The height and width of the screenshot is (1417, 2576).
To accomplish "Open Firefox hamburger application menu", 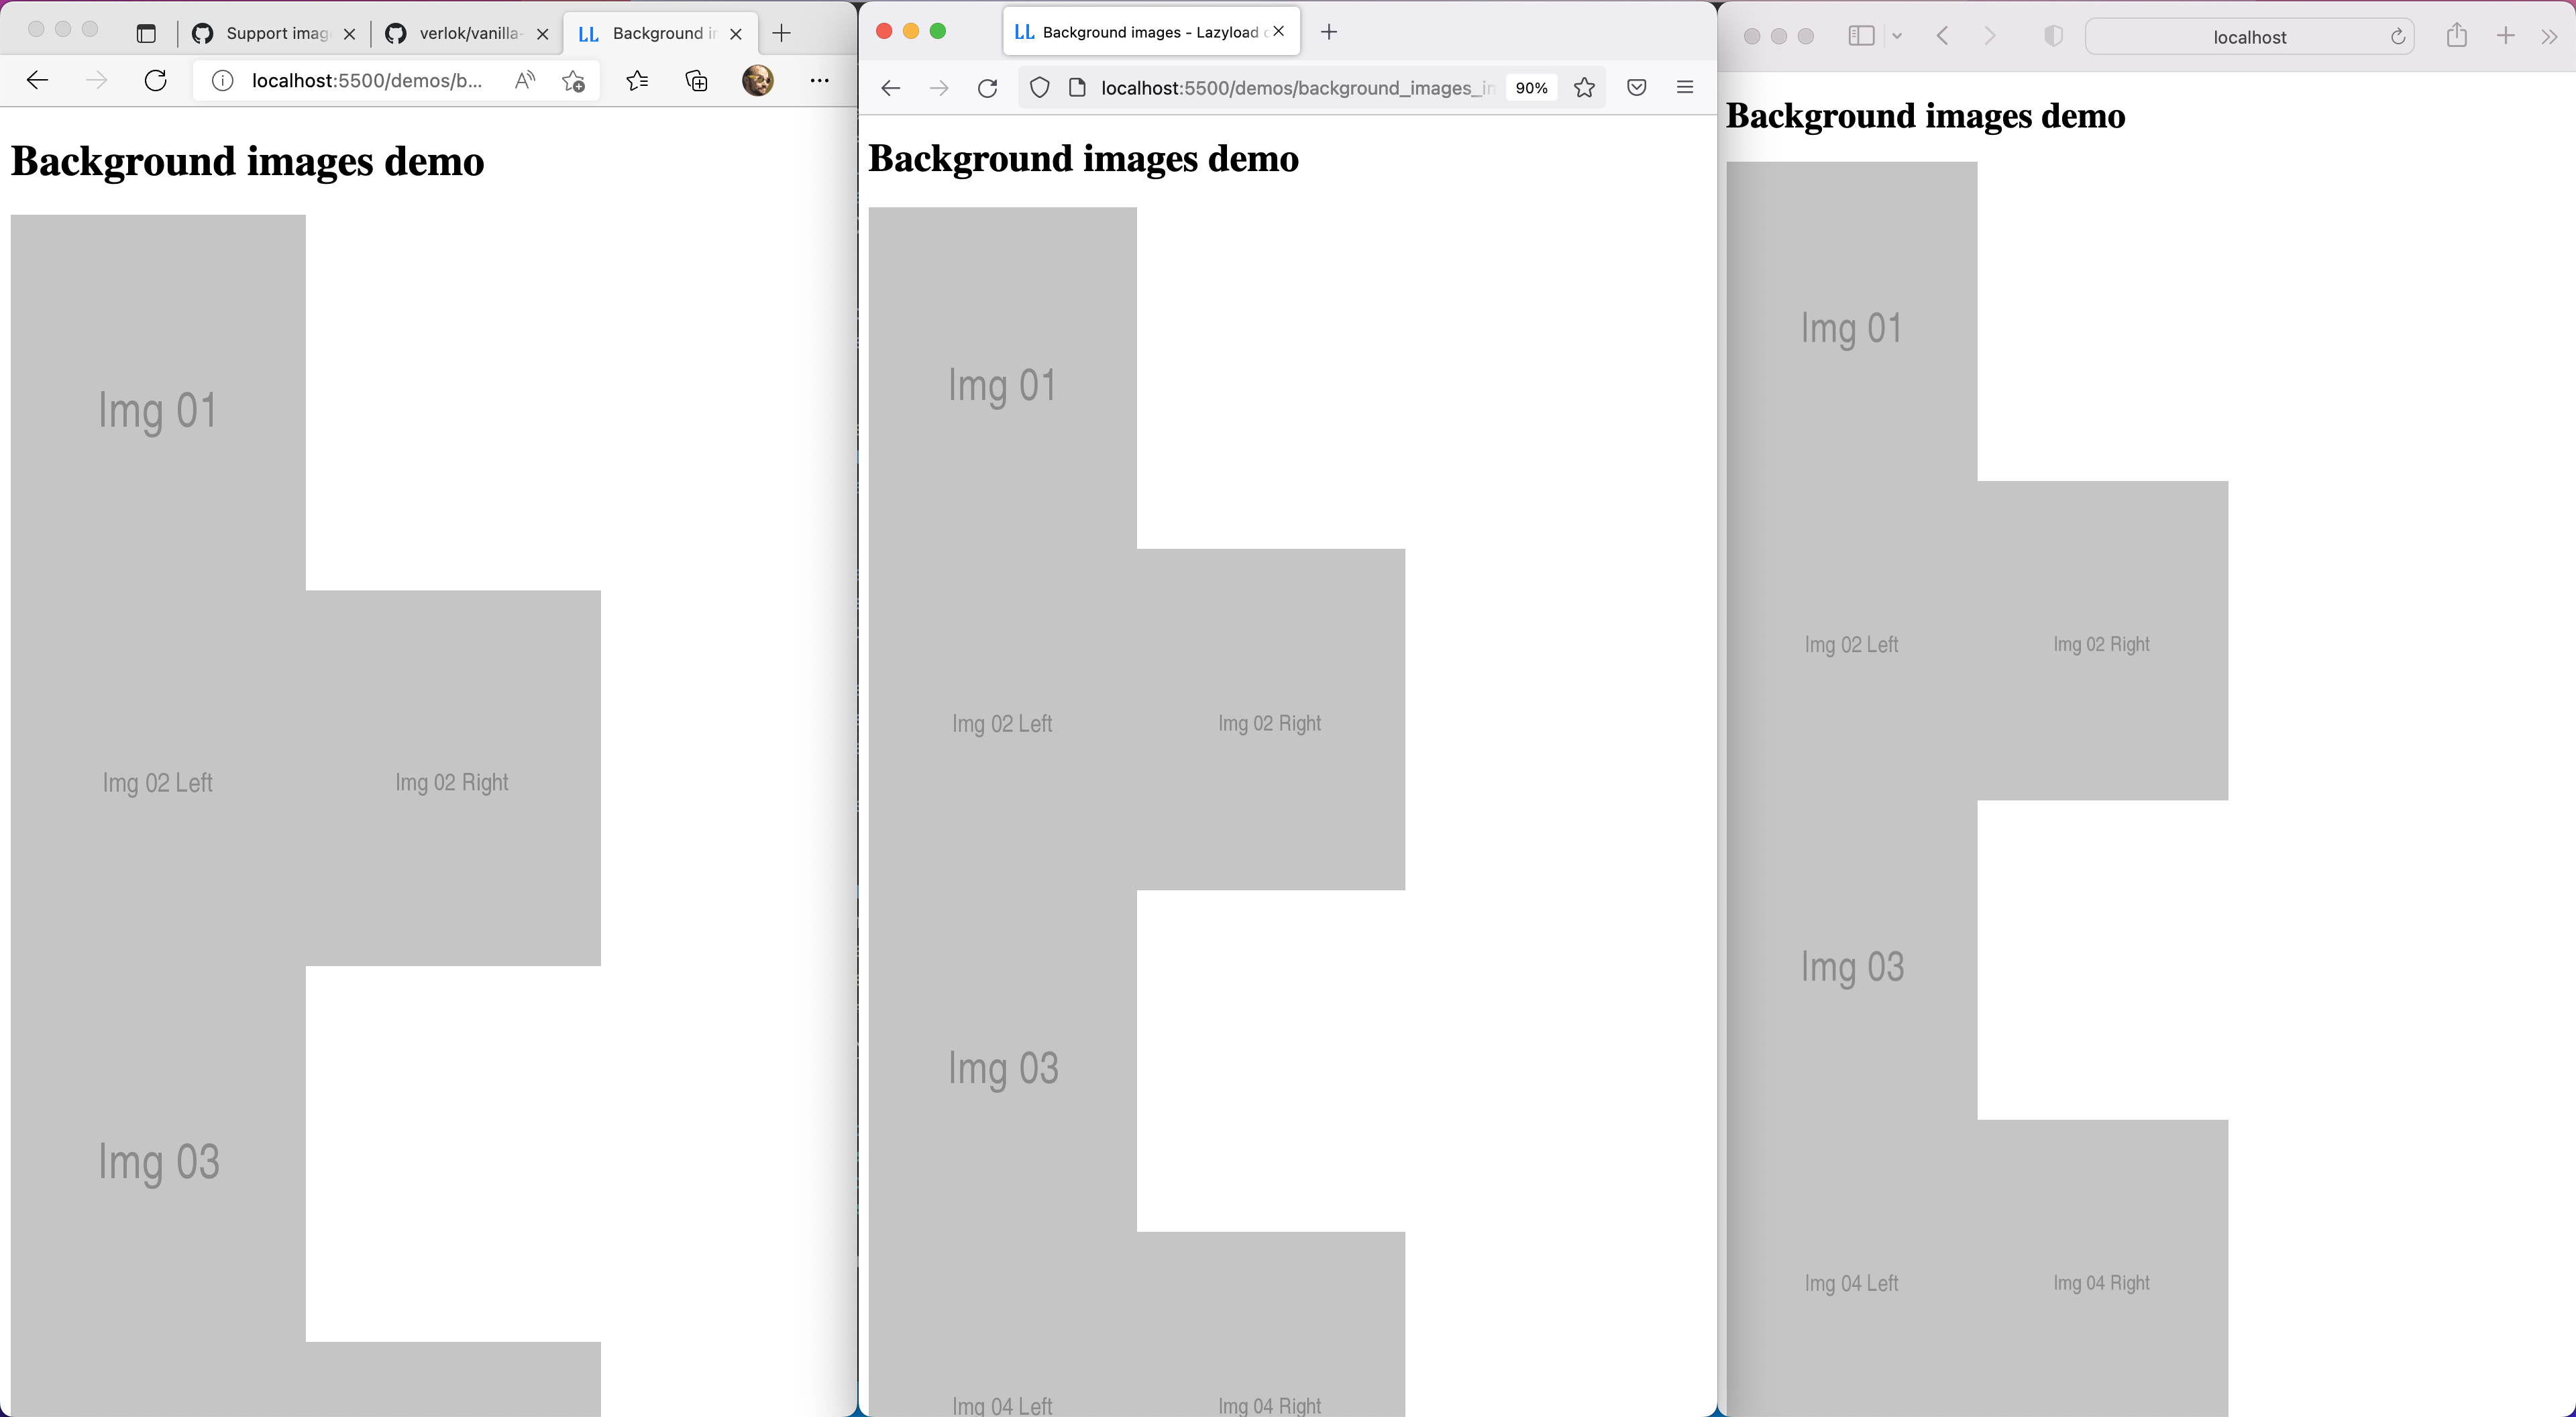I will pyautogui.click(x=1685, y=88).
